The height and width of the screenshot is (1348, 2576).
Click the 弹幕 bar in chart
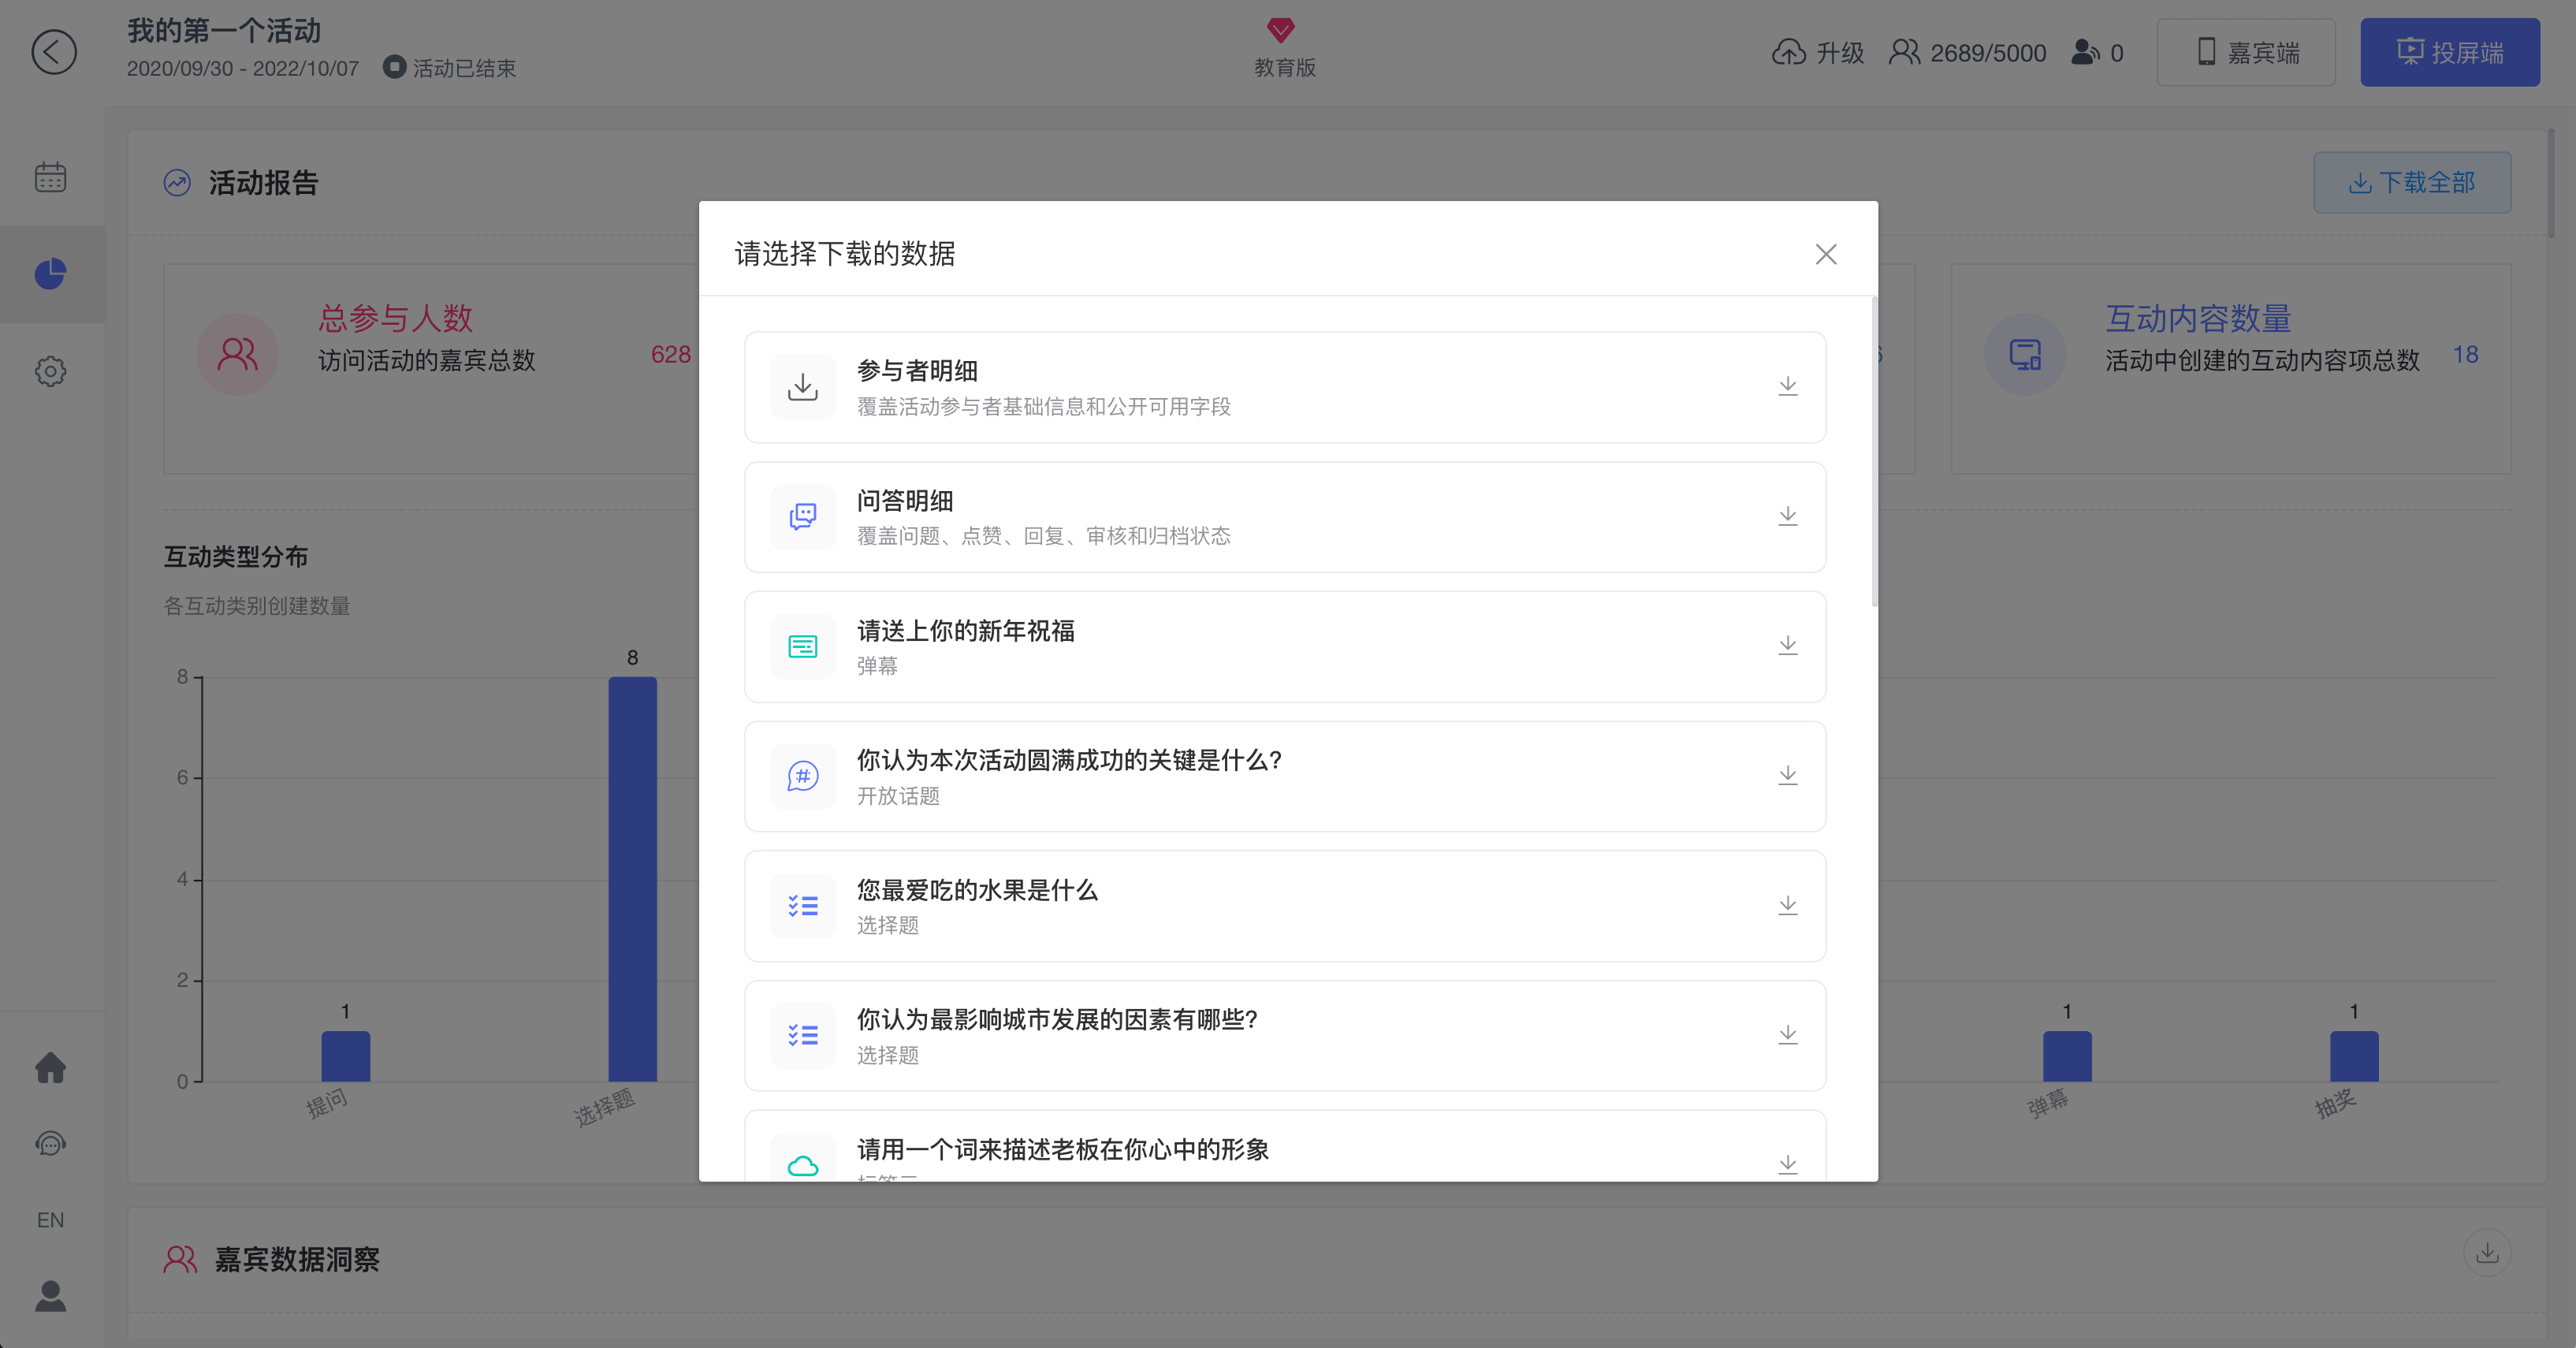2067,1056
